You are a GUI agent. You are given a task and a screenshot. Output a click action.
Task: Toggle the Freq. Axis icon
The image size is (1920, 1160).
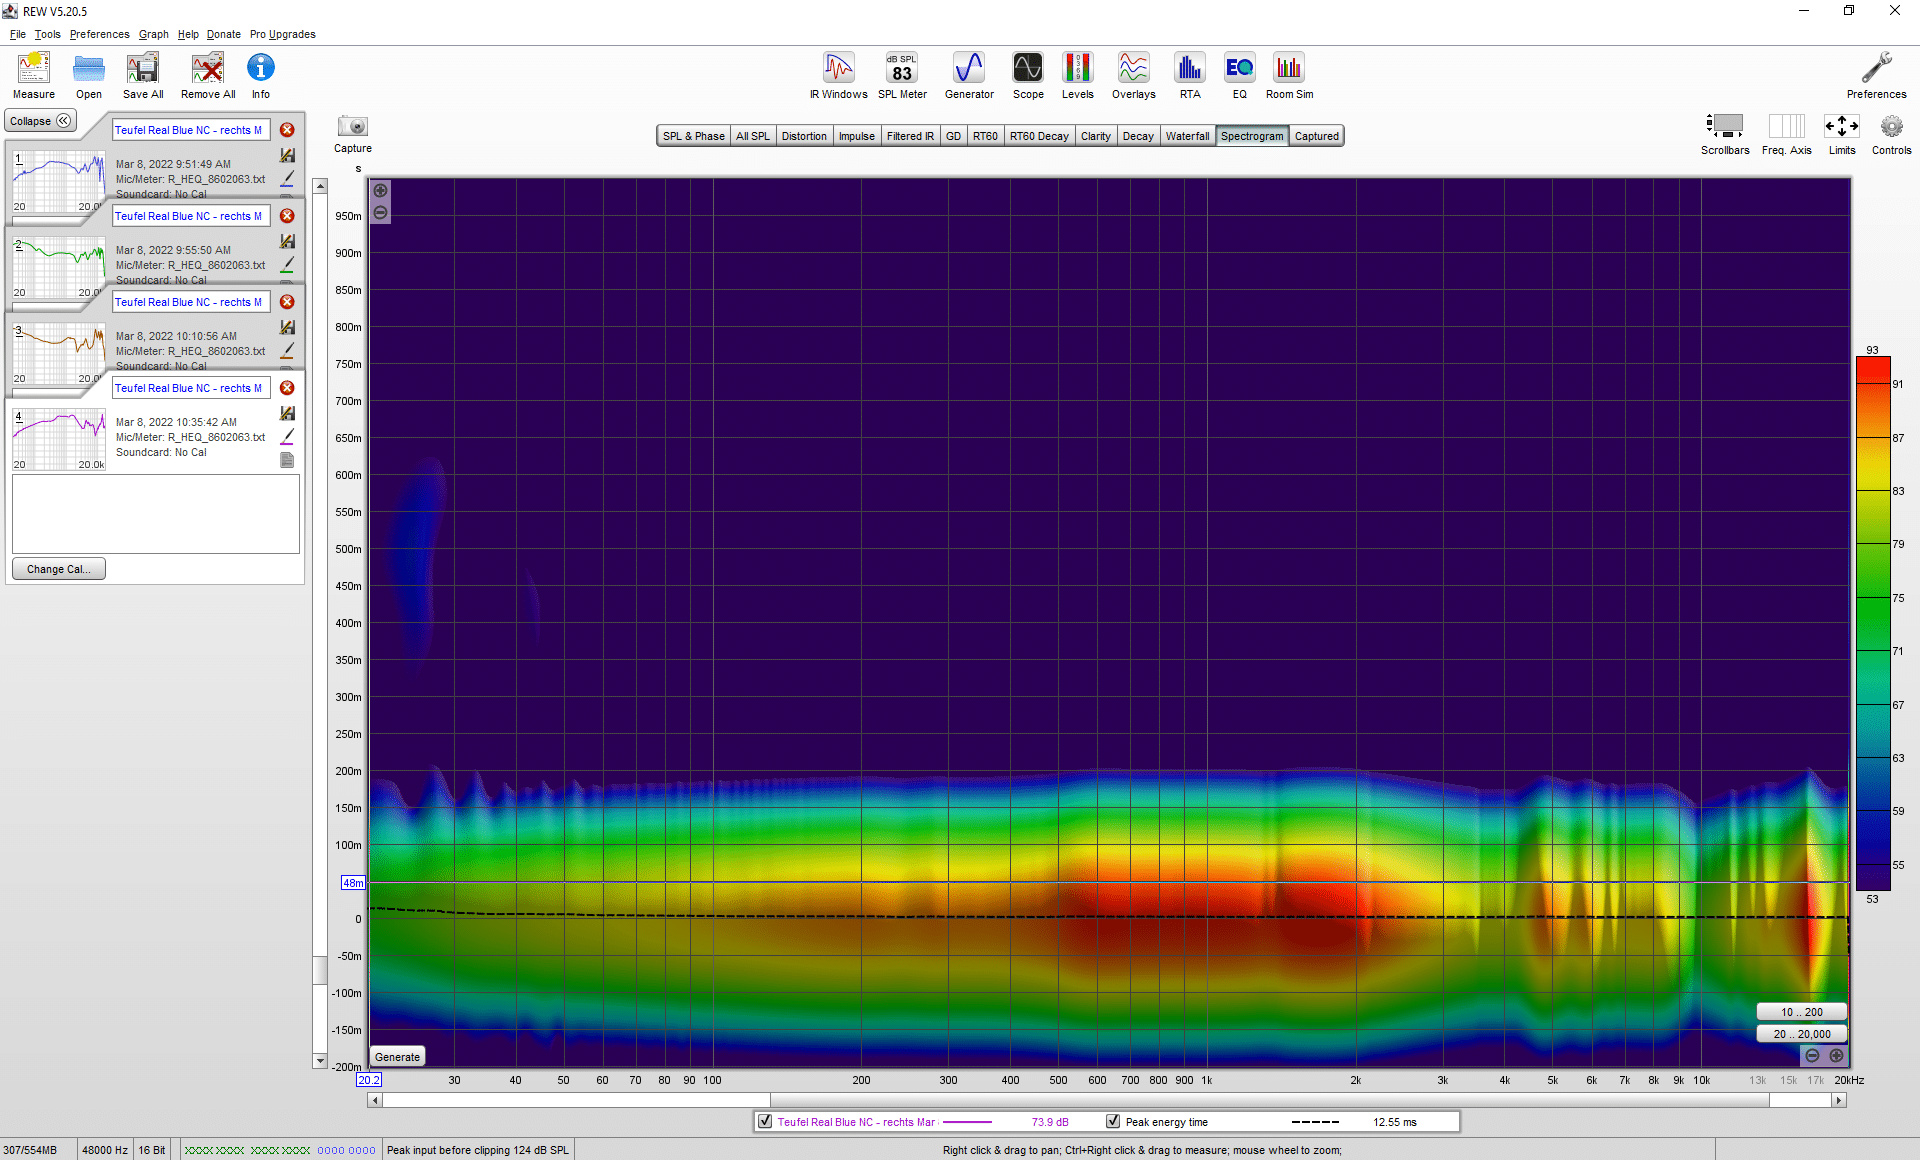(1786, 126)
